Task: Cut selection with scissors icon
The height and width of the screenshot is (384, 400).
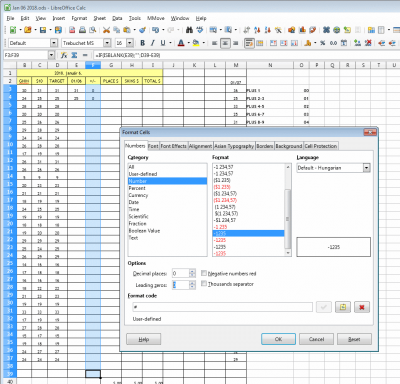Action: pos(106,30)
